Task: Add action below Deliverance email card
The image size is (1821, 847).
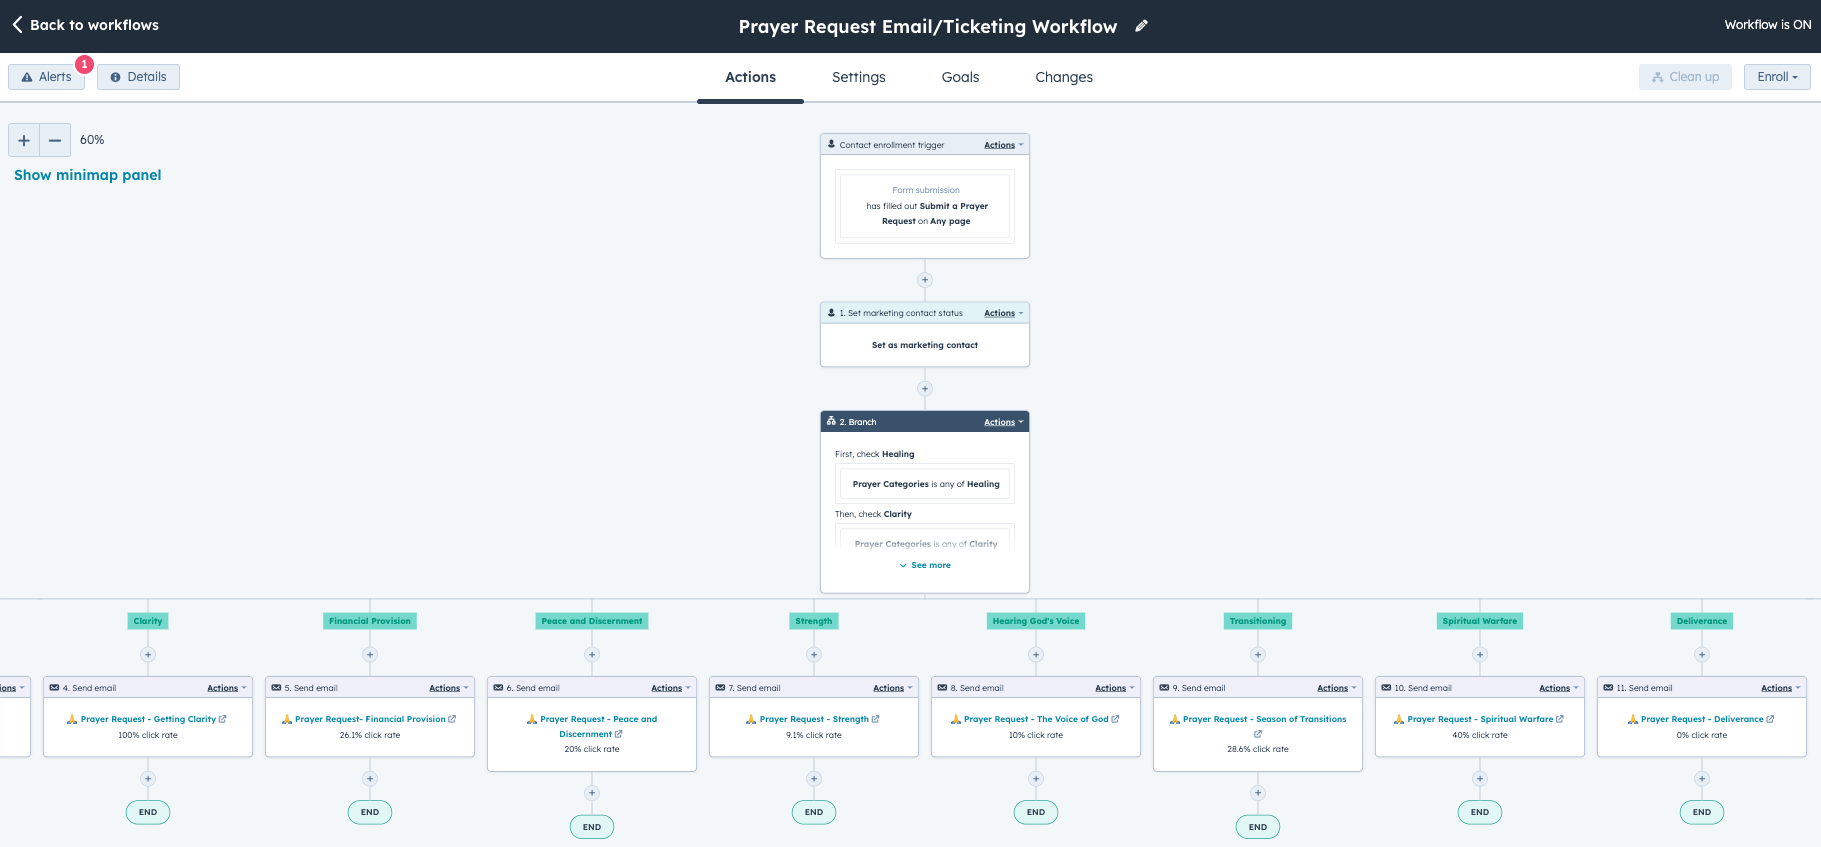Action: coord(1702,779)
